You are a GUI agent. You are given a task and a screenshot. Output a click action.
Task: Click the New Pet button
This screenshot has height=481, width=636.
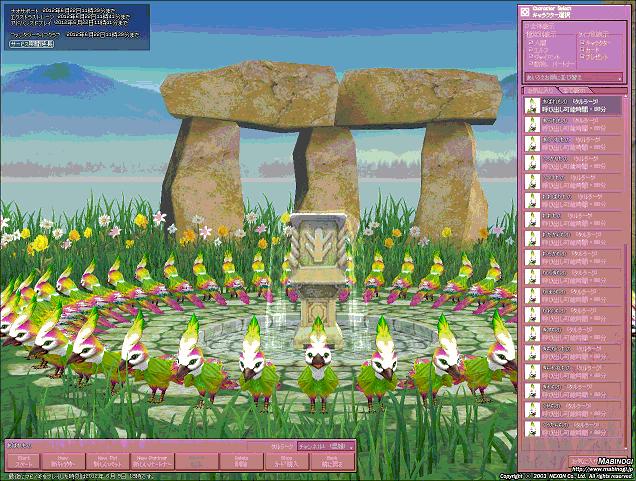[x=107, y=461]
